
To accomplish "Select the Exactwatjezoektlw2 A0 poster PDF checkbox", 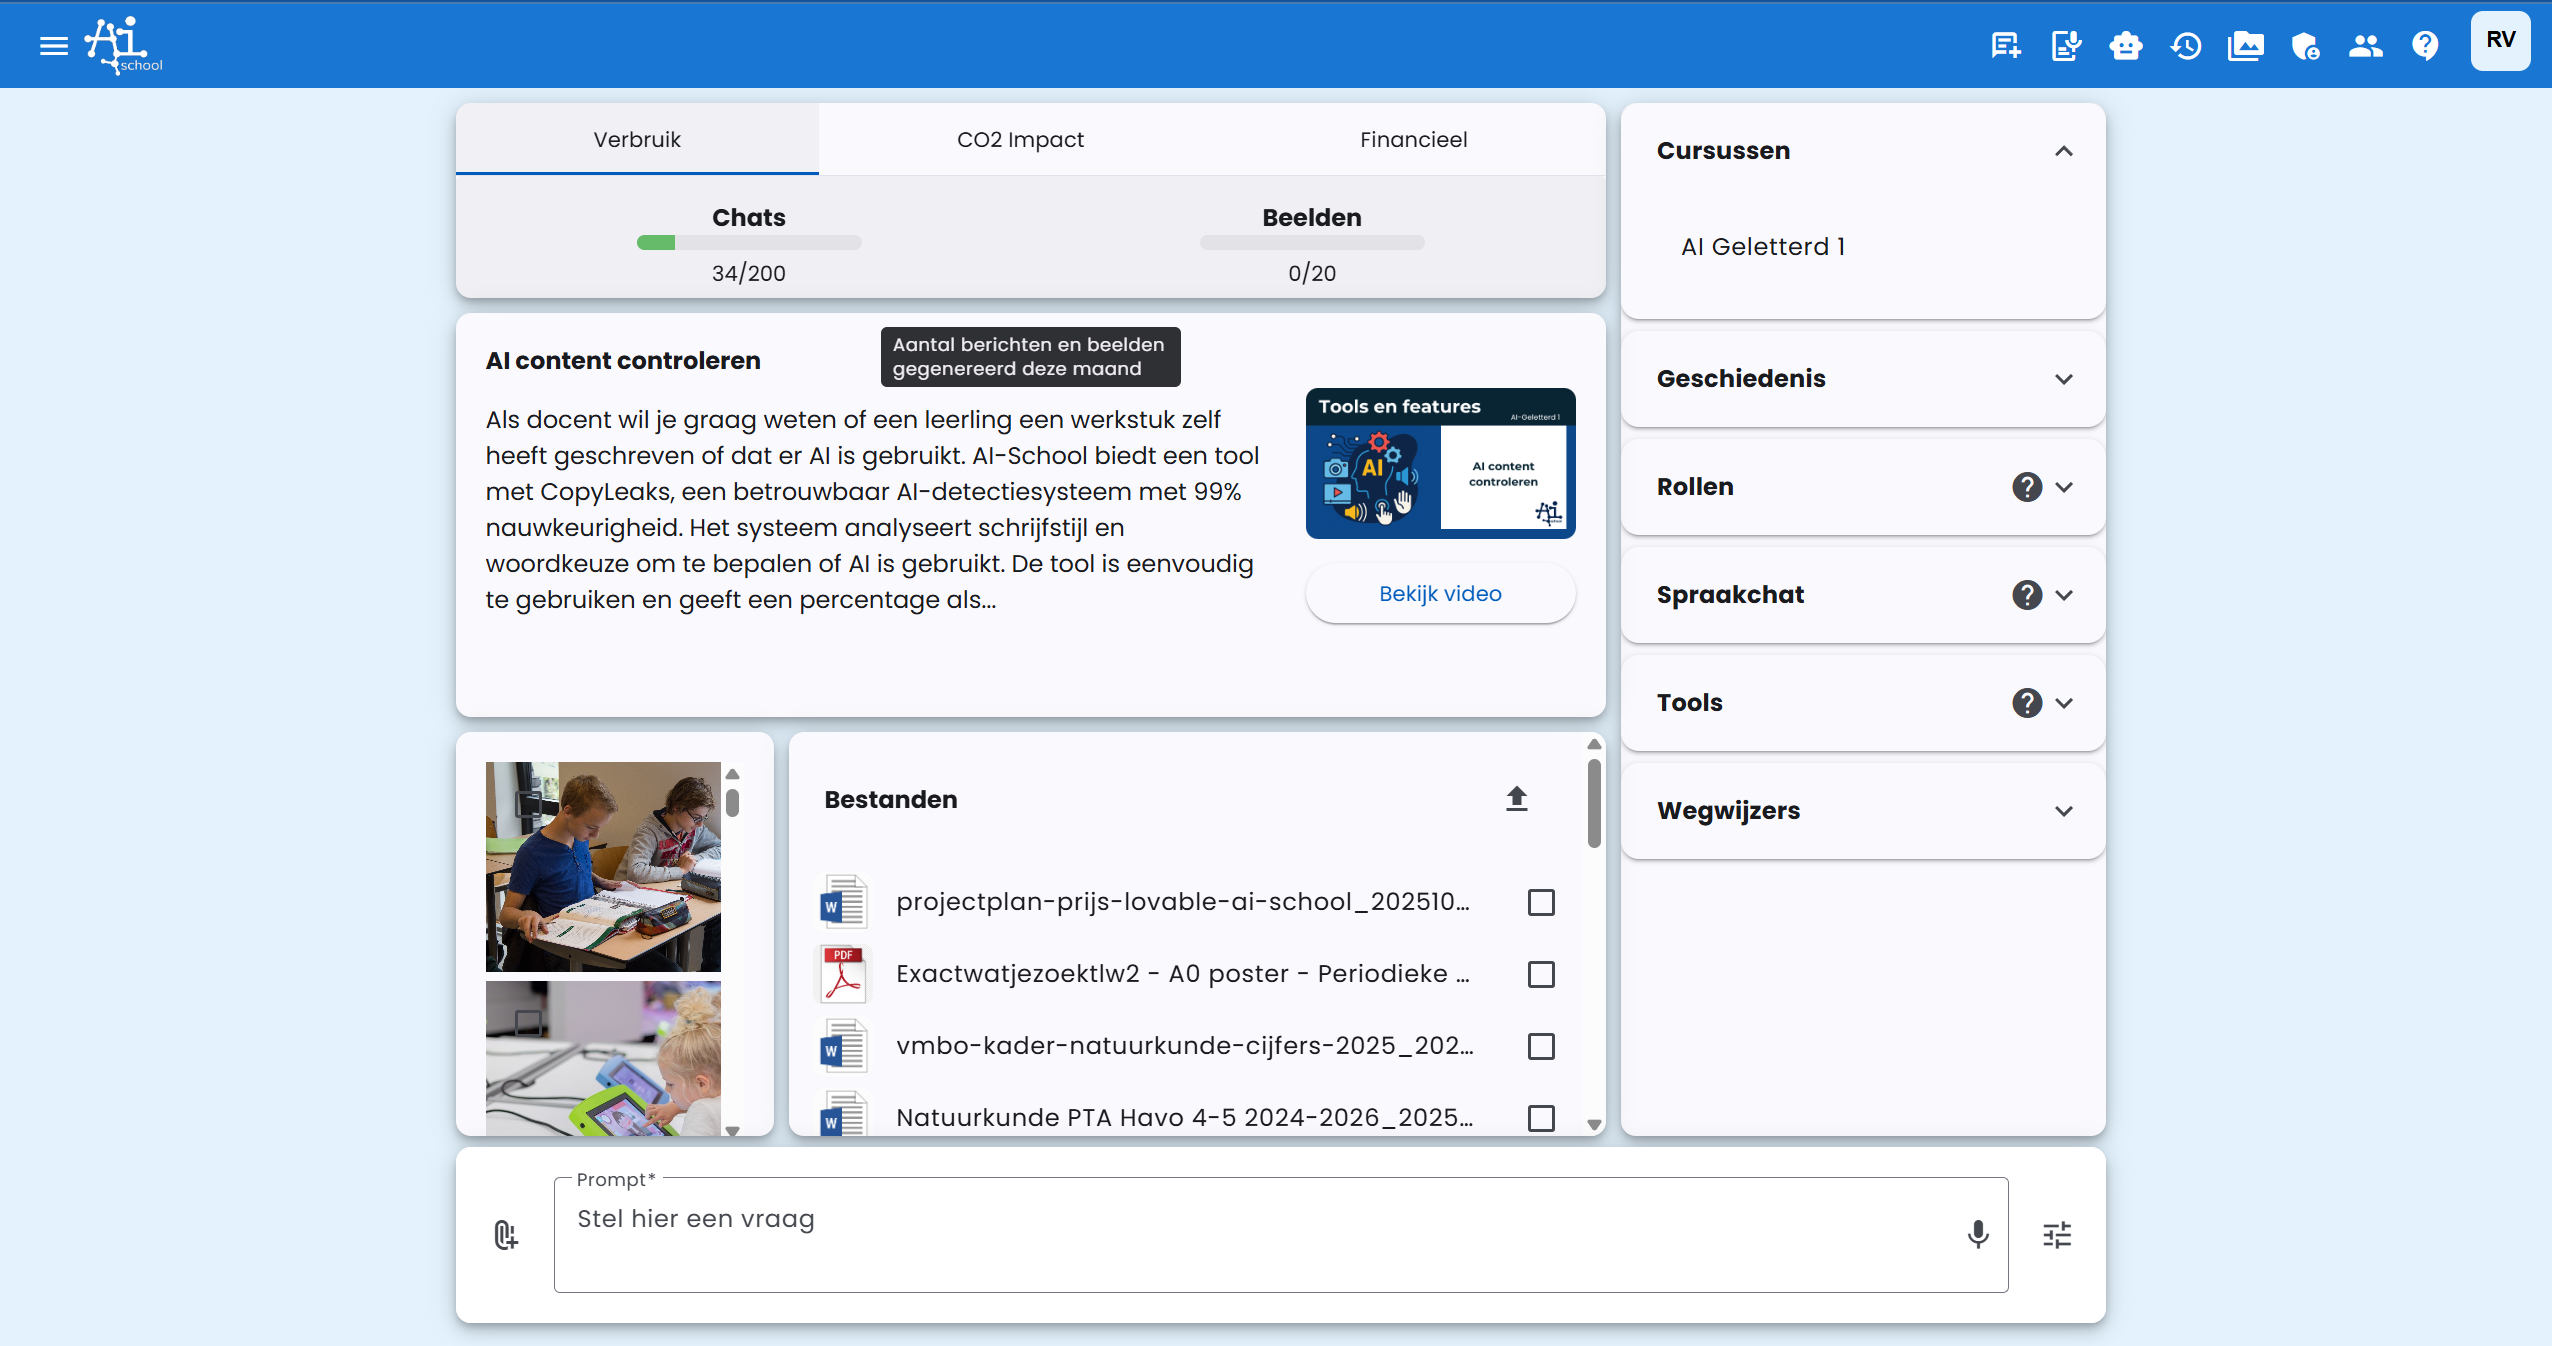I will 1540,974.
